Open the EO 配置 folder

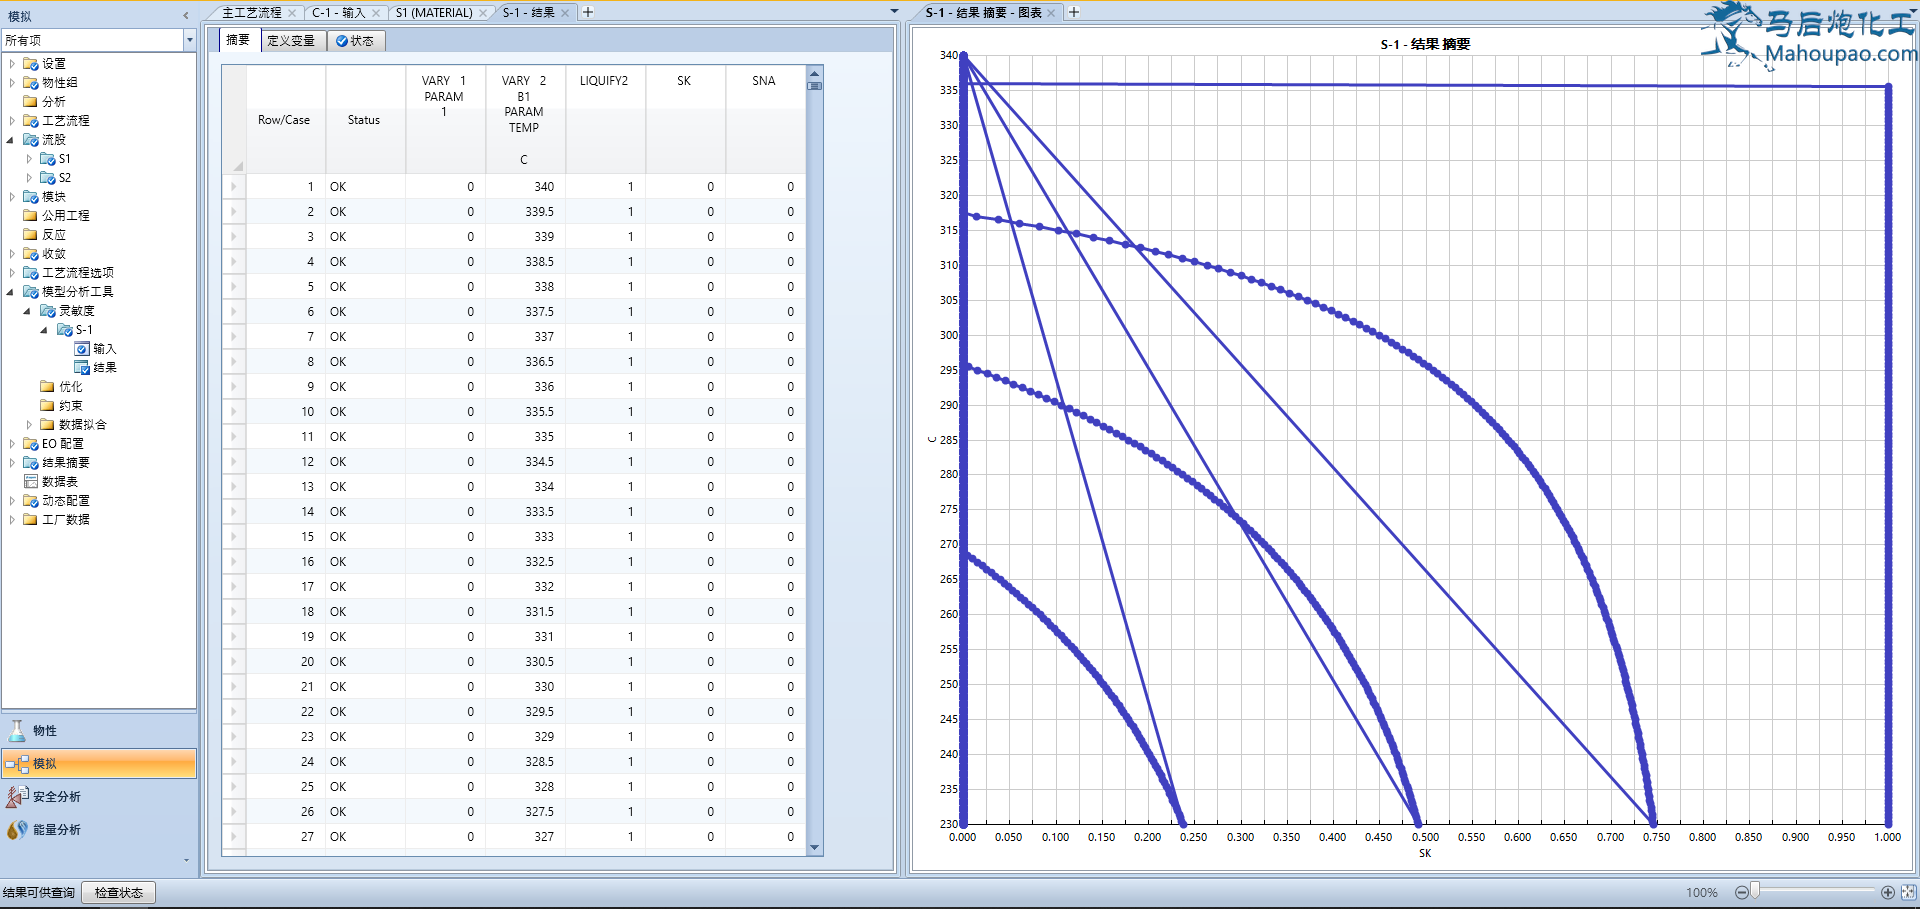coord(62,443)
